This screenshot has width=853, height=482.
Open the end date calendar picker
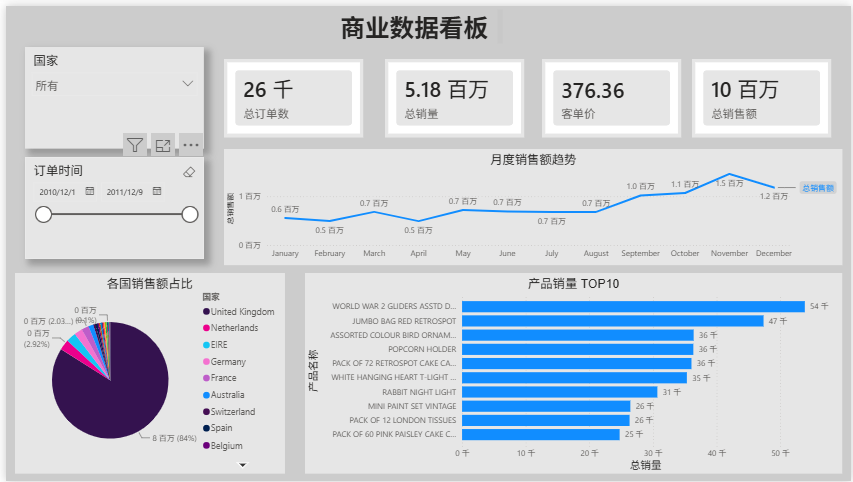point(157,191)
